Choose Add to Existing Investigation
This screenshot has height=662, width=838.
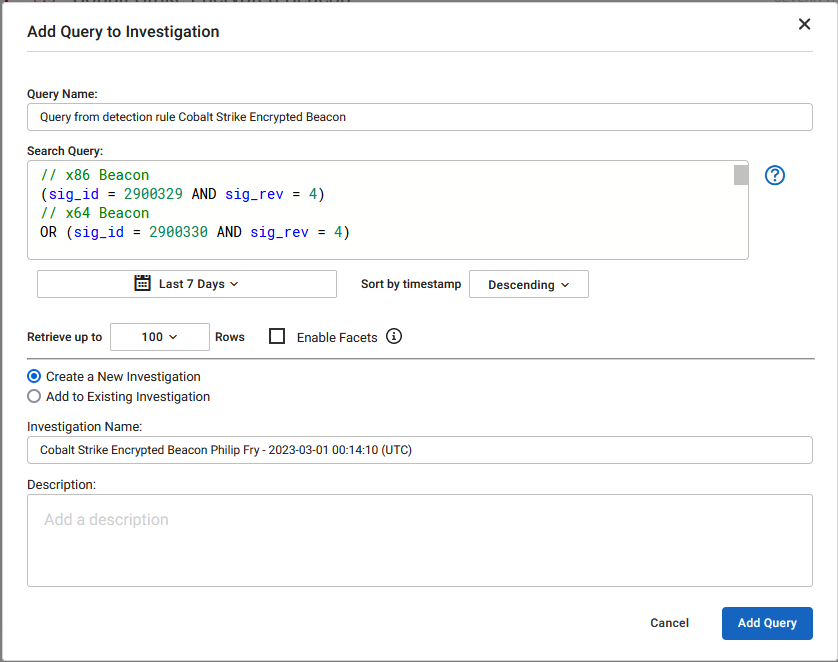[33, 396]
